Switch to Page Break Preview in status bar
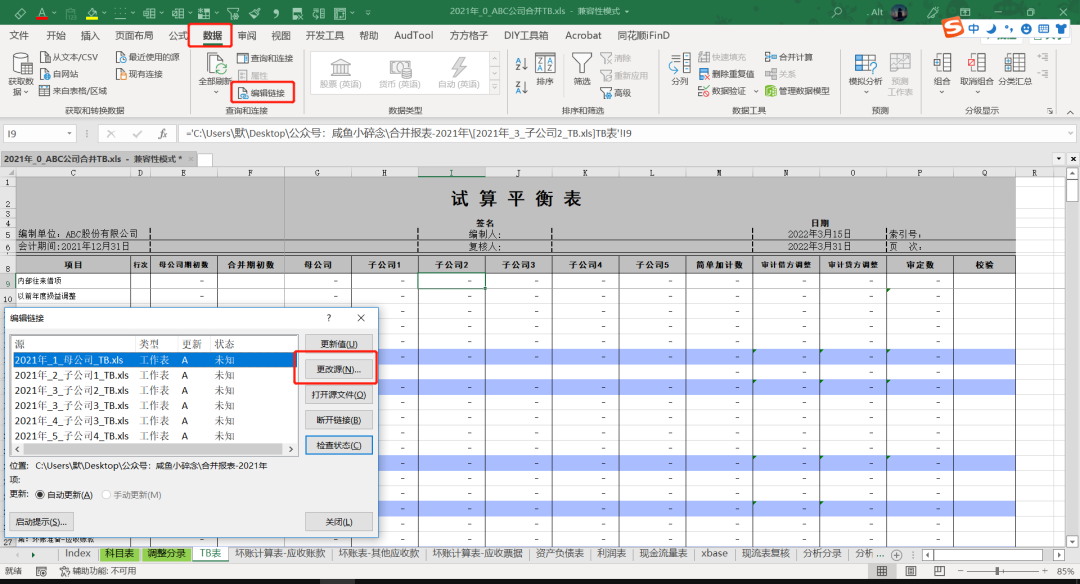The image size is (1080, 584). pyautogui.click(x=939, y=572)
